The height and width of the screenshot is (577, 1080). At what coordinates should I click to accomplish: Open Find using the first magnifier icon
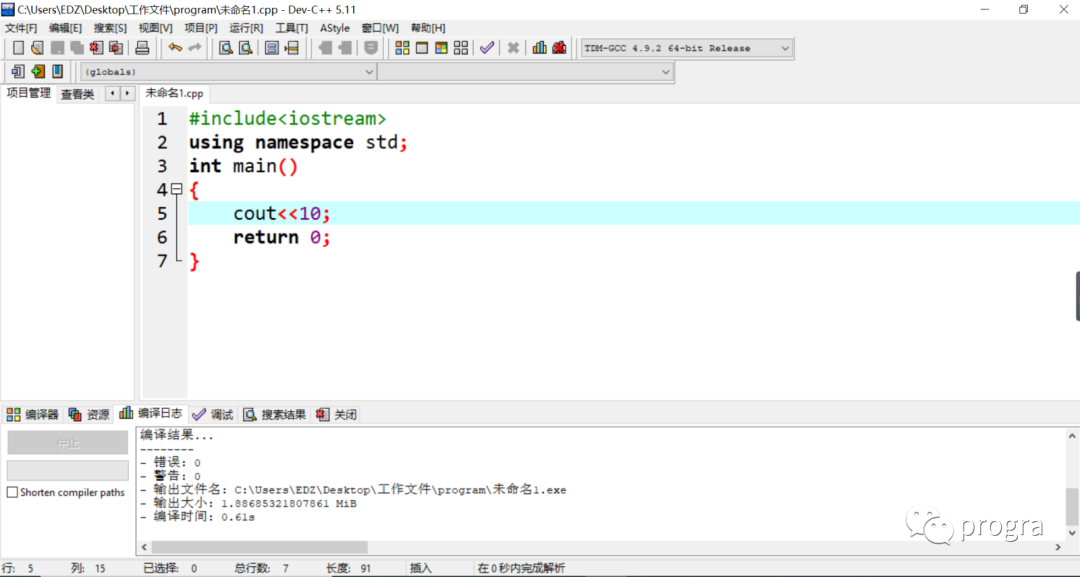[225, 48]
